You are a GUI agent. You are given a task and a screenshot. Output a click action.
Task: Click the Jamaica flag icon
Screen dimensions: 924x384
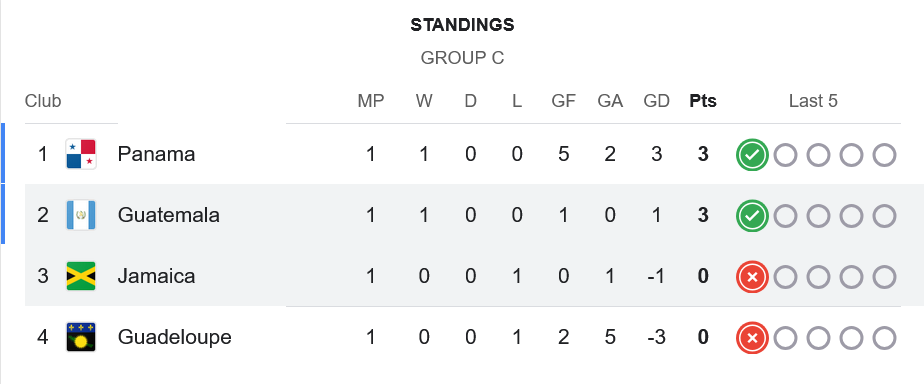[81, 276]
